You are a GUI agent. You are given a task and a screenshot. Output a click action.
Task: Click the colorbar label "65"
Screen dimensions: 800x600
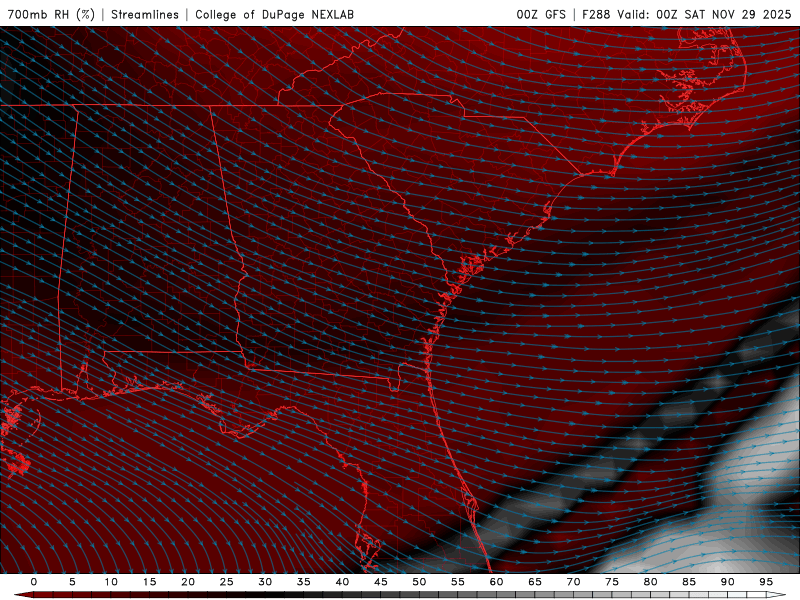(534, 582)
